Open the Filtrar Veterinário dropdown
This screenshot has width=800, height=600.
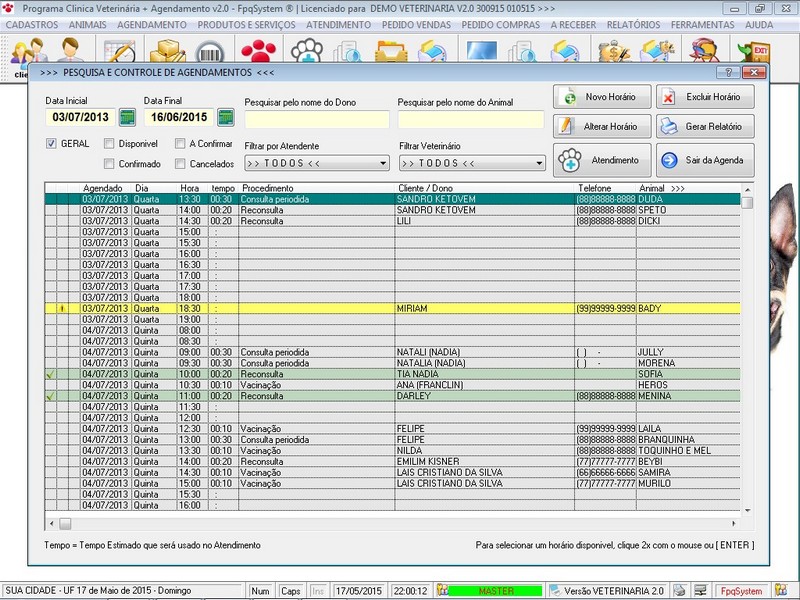pos(538,163)
